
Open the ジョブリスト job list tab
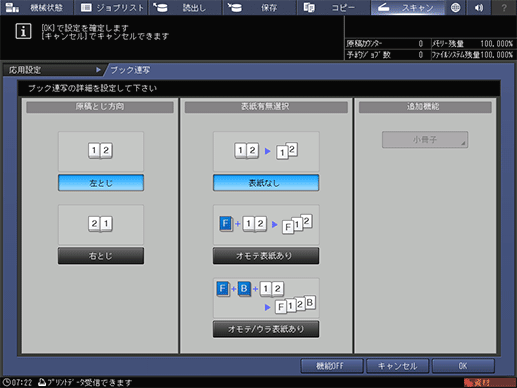click(111, 7)
